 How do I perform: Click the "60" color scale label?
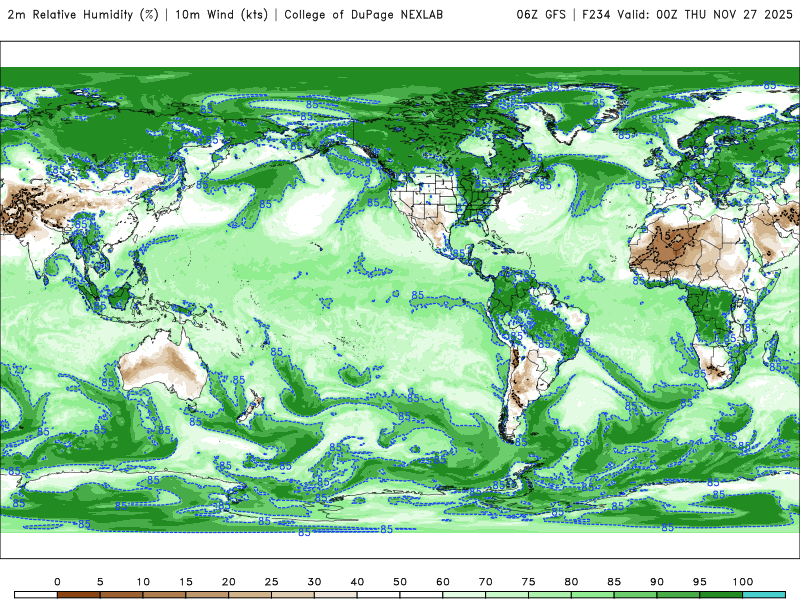(x=443, y=582)
